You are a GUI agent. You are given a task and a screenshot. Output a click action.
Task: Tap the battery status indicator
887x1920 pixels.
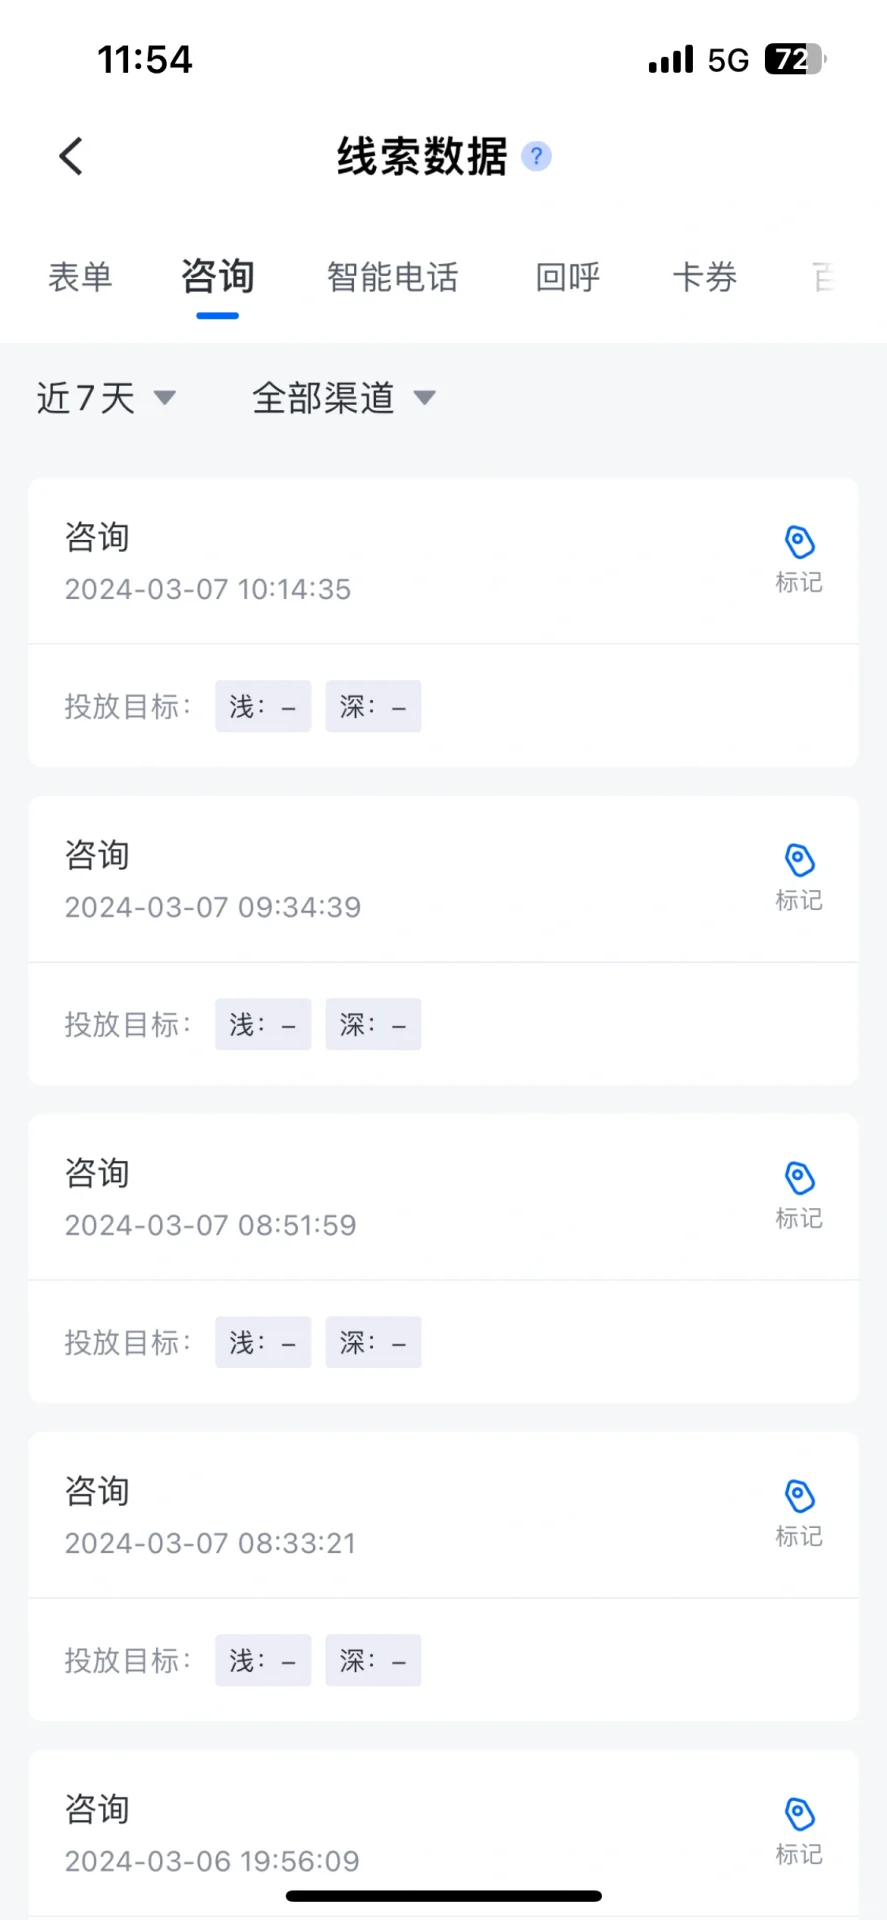coord(795,60)
